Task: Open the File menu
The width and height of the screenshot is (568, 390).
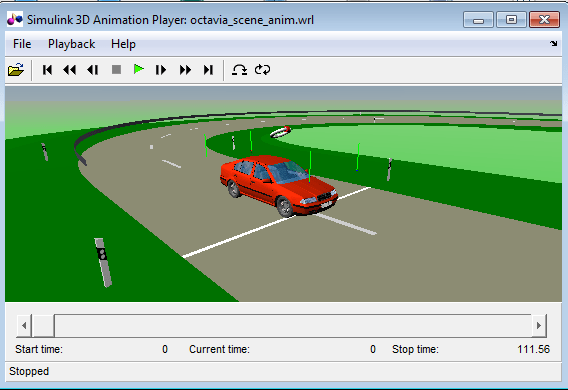Action: (x=22, y=44)
